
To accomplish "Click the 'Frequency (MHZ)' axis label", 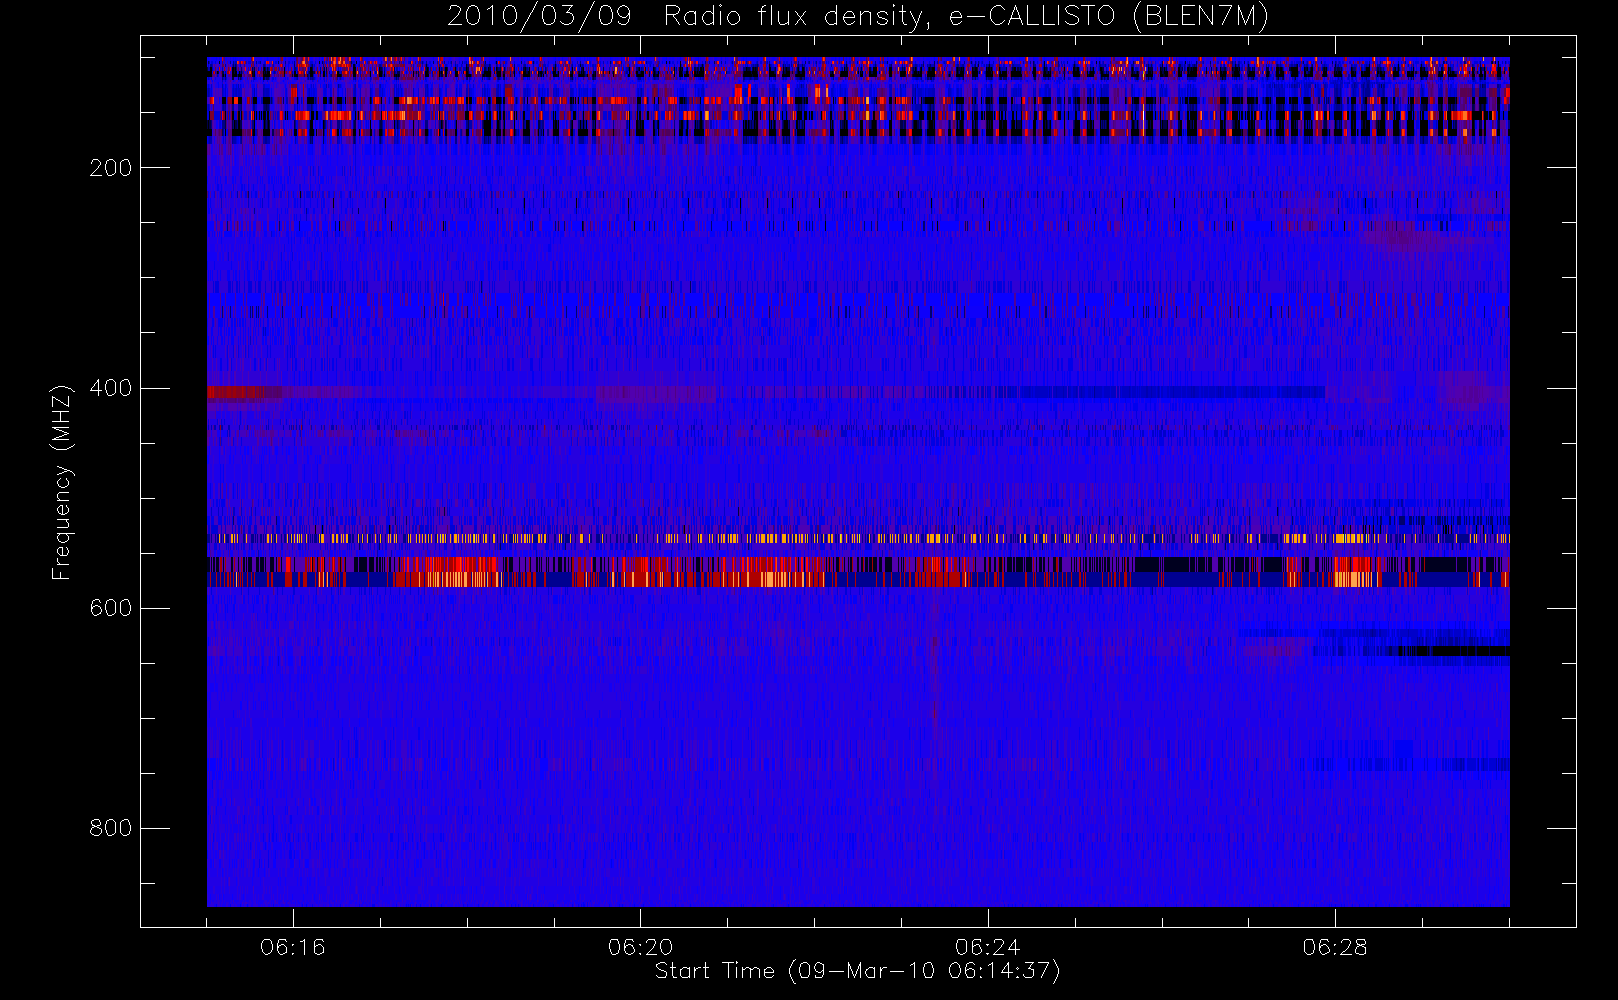I will click(x=62, y=482).
